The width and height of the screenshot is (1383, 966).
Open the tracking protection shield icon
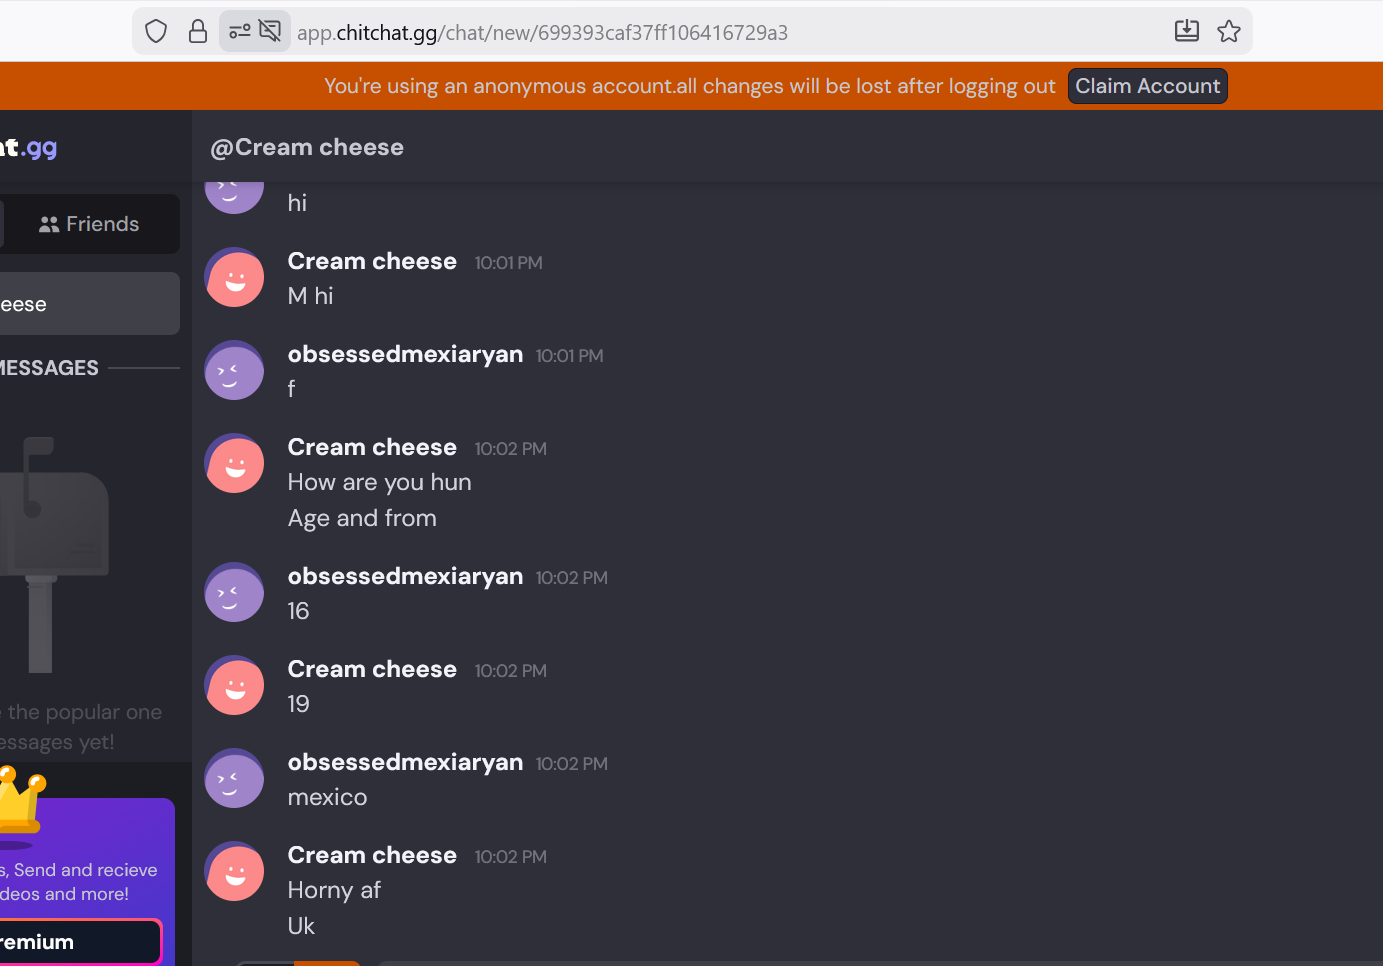tap(156, 32)
